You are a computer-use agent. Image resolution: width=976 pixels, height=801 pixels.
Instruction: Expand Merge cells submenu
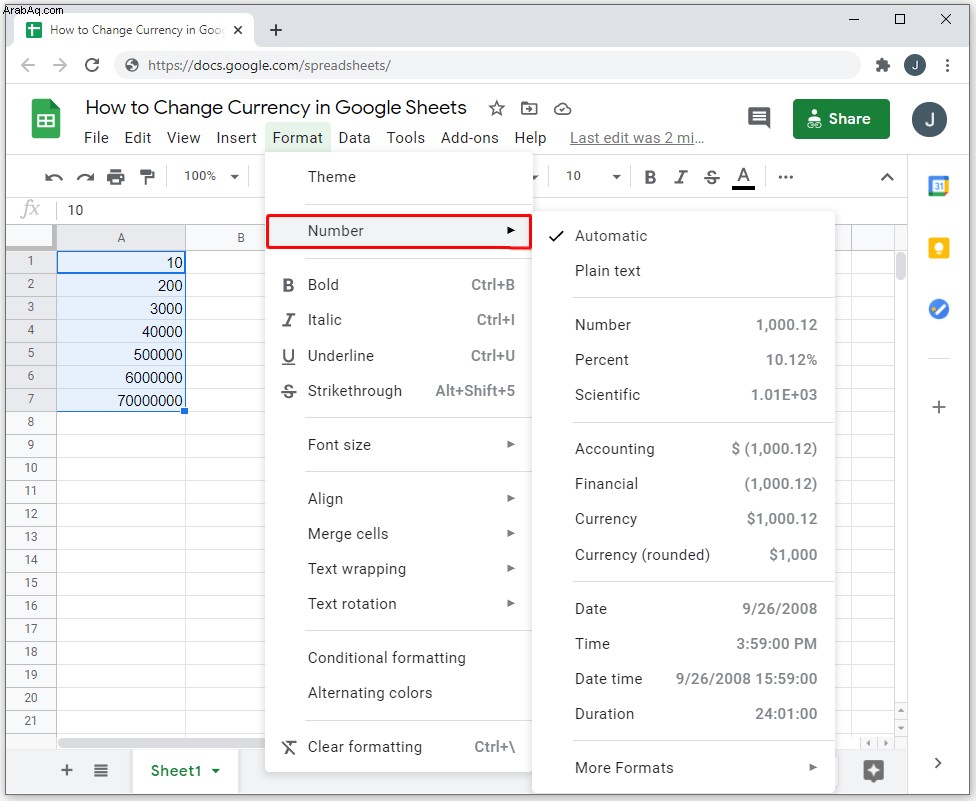[398, 534]
